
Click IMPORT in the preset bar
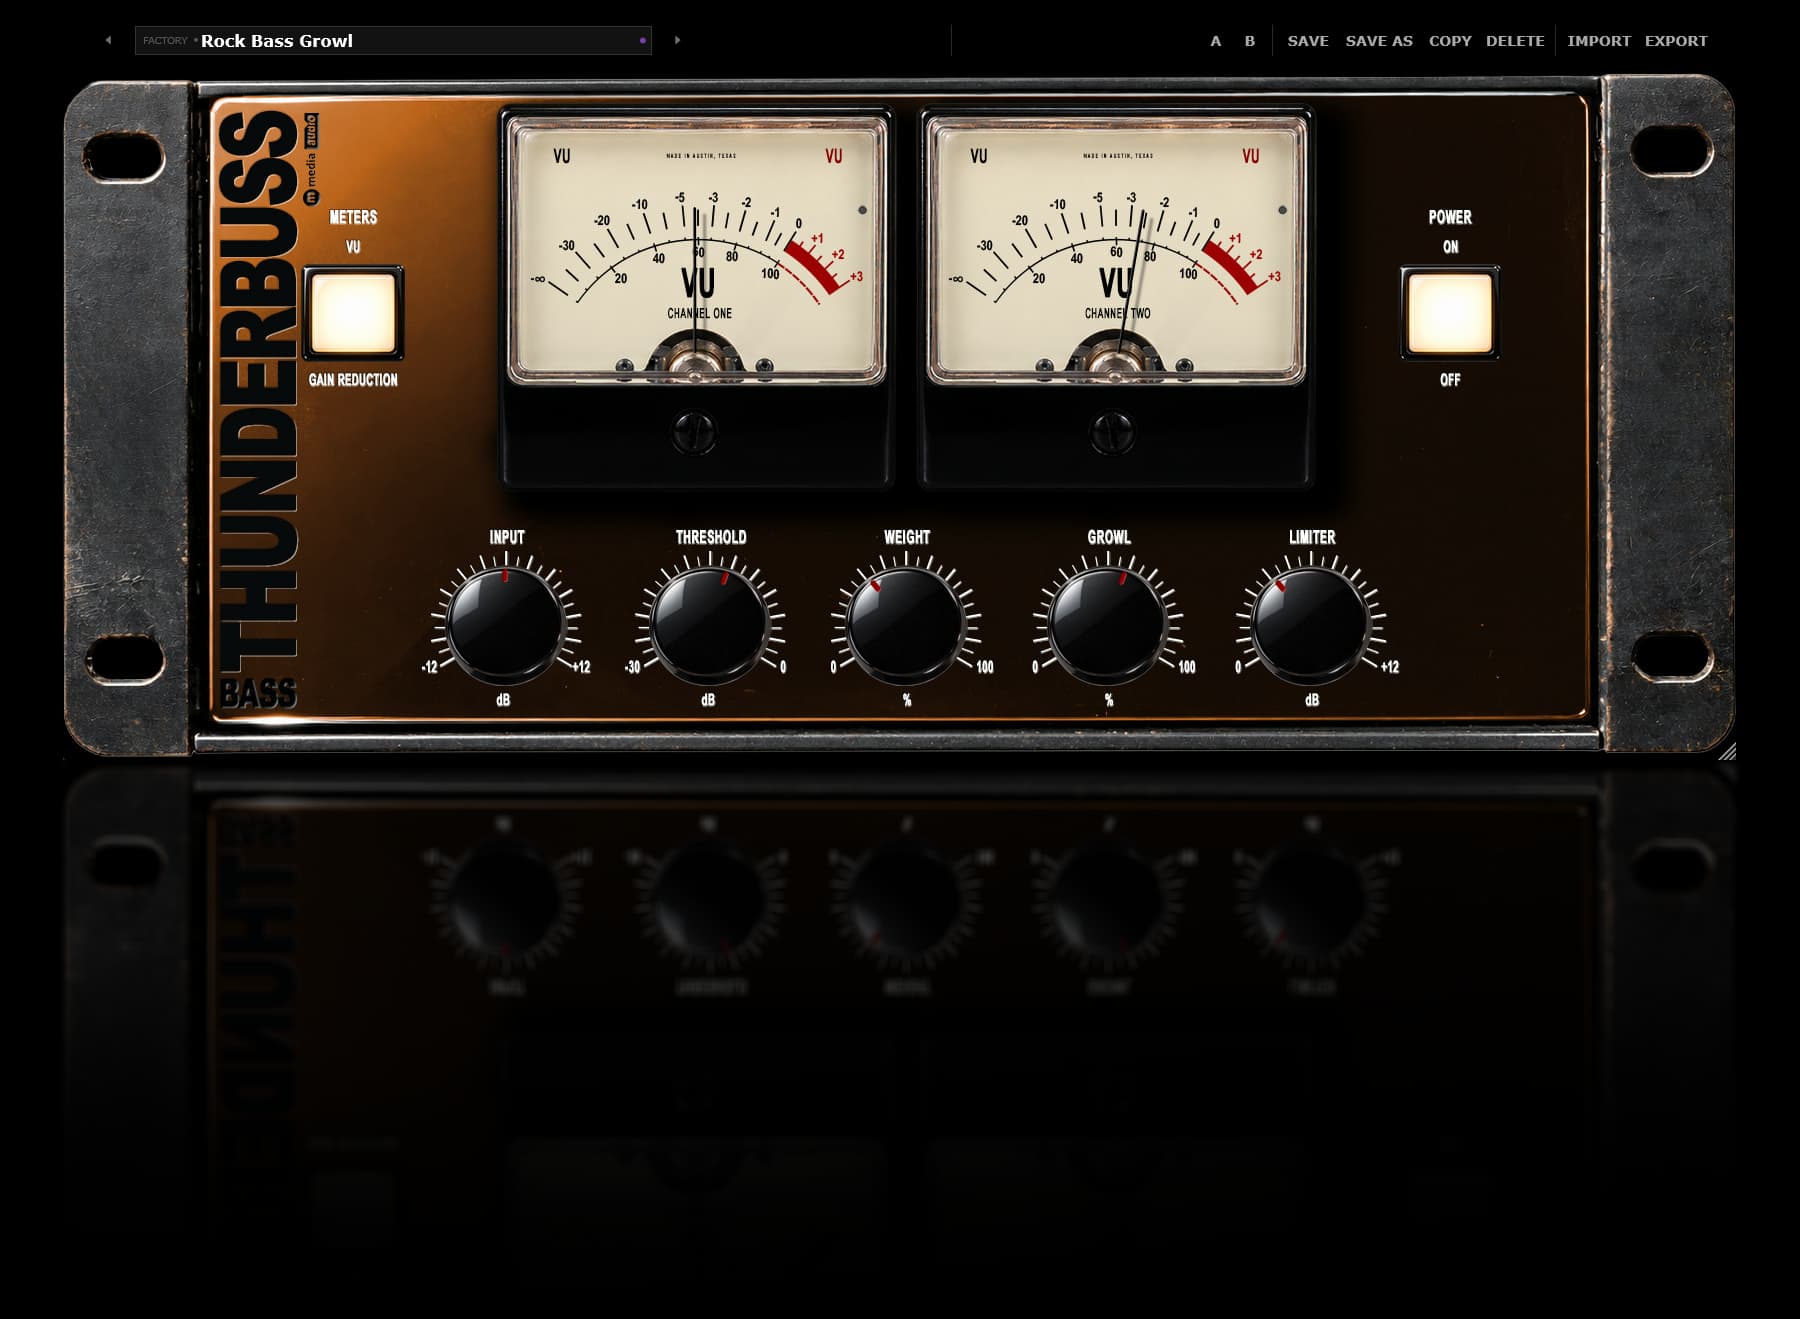(x=1598, y=41)
